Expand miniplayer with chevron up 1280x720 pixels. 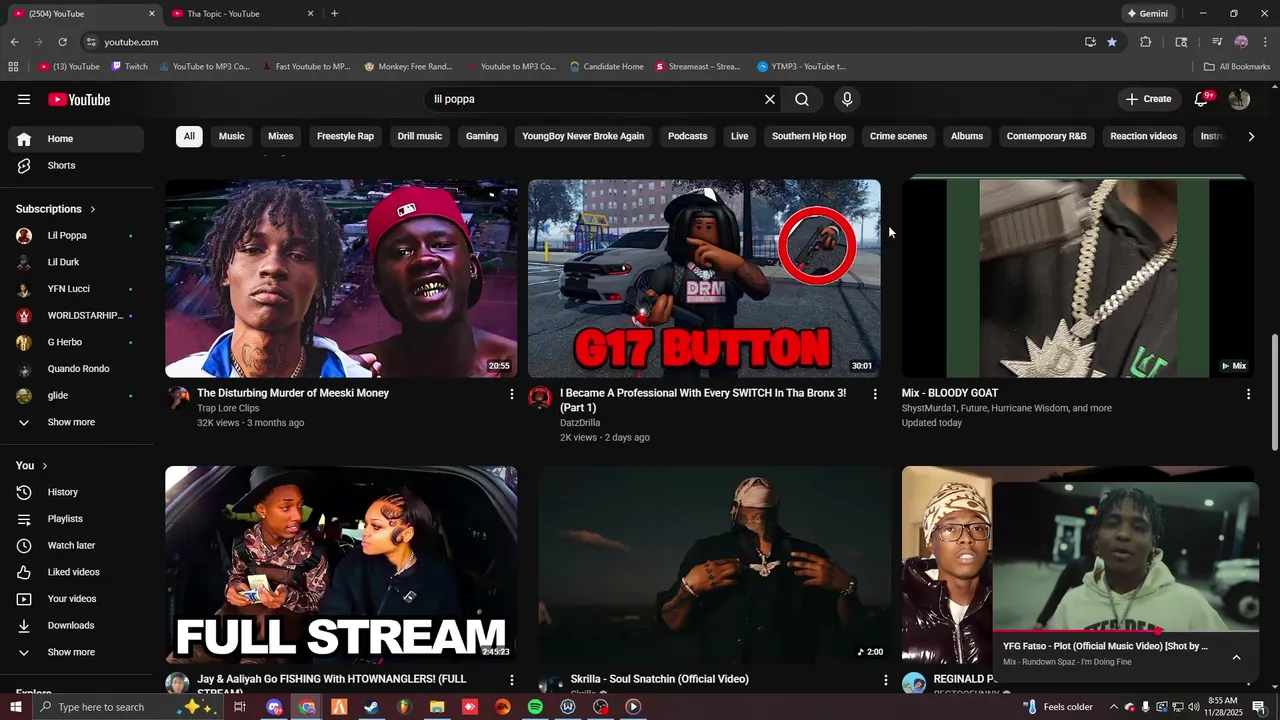click(x=1236, y=657)
